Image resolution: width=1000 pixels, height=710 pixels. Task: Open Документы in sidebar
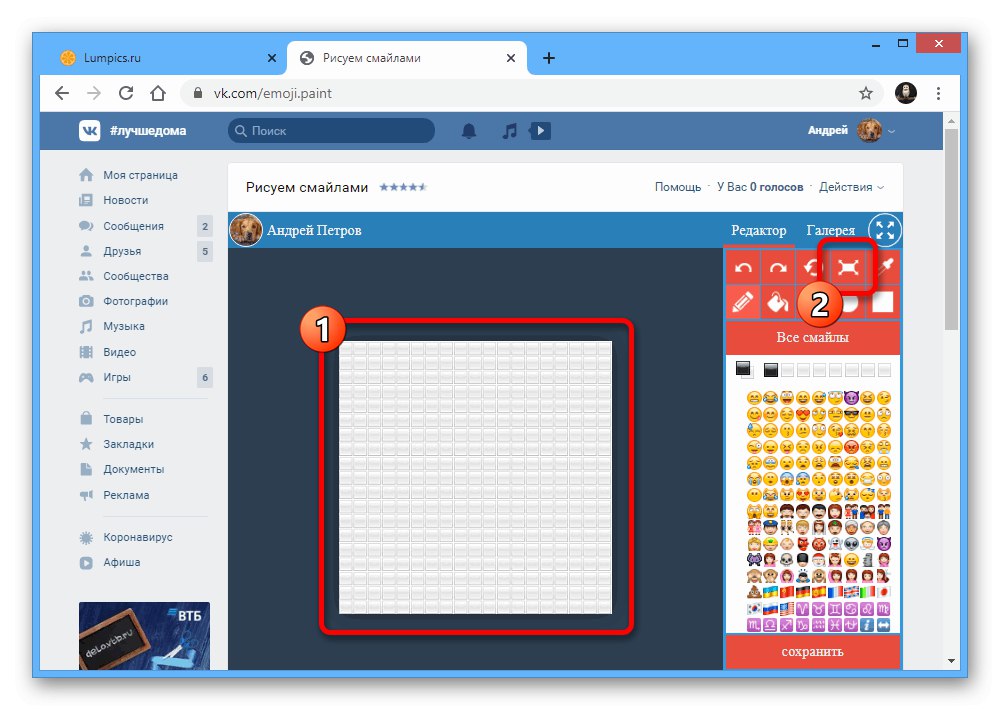tap(133, 469)
